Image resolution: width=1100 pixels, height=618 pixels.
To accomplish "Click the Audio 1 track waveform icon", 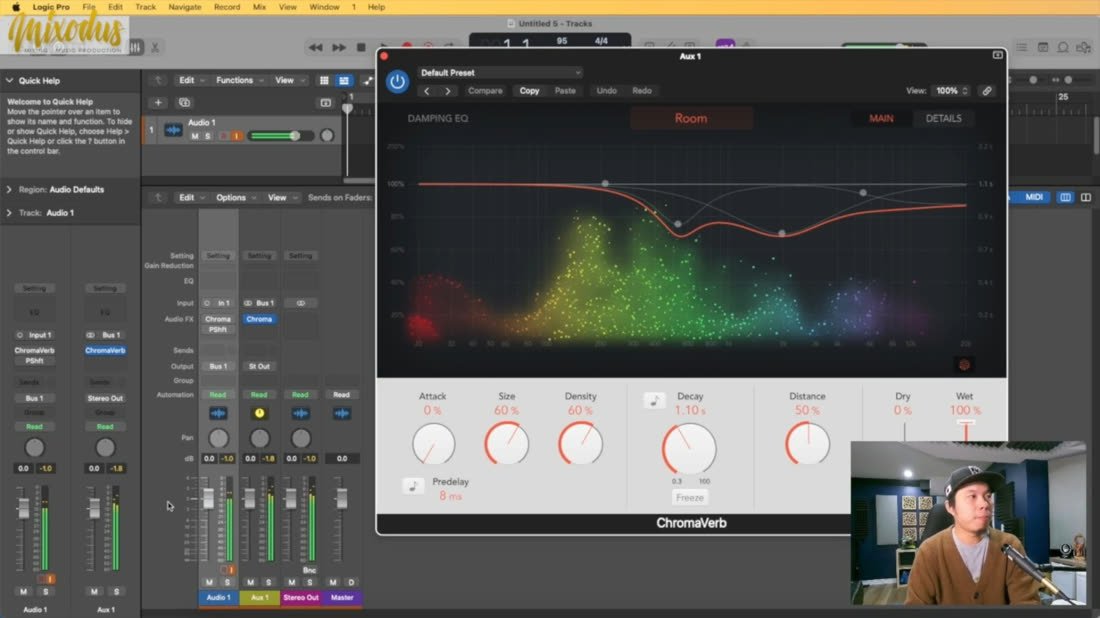I will (x=173, y=130).
